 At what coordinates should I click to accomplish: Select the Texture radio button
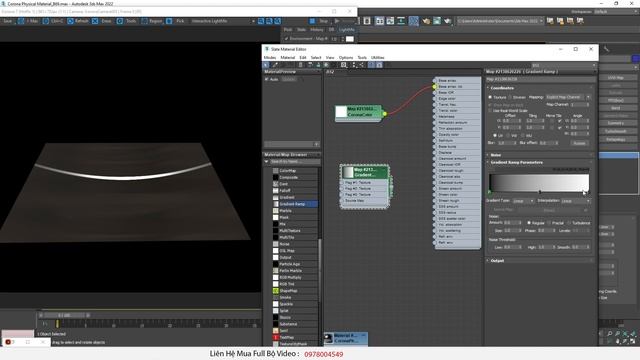490,97
